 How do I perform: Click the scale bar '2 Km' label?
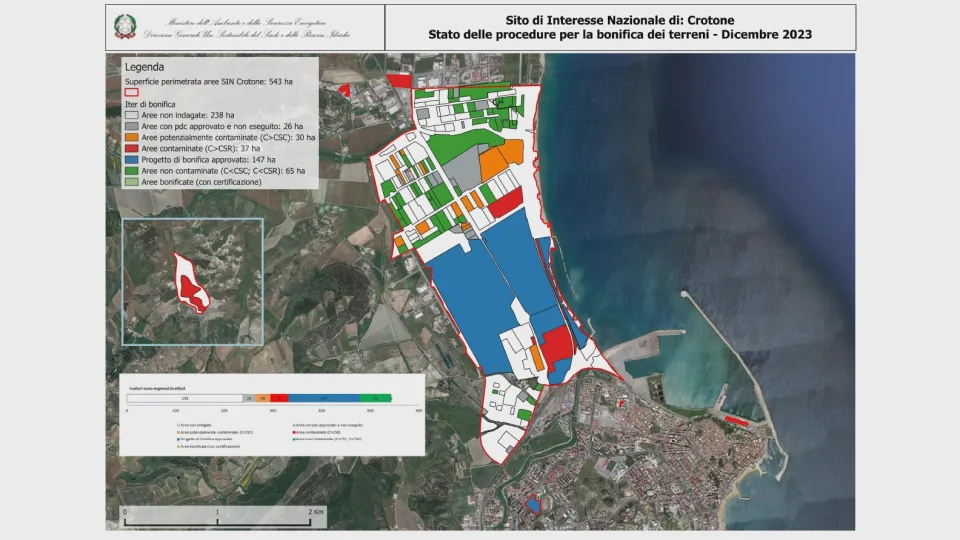tap(316, 512)
